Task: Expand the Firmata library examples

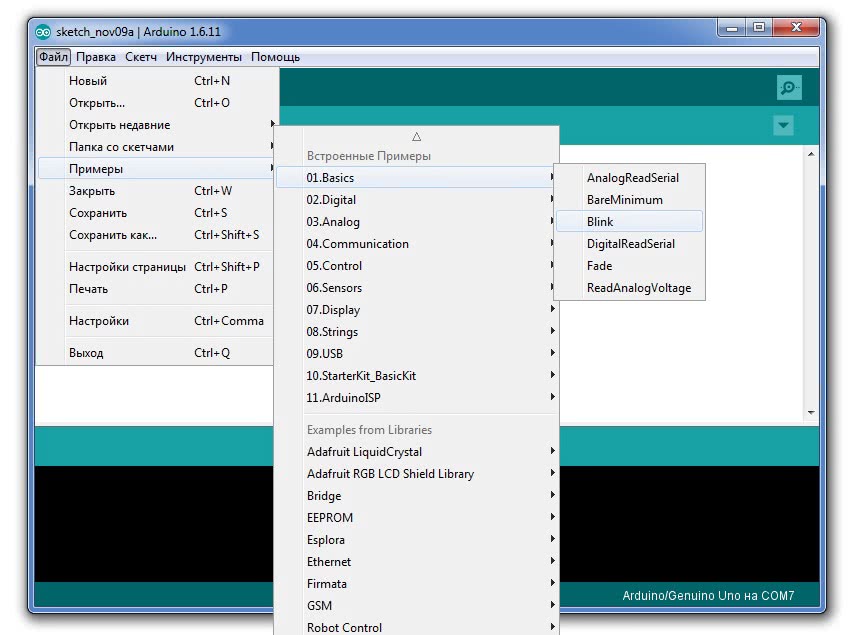Action: 327,584
